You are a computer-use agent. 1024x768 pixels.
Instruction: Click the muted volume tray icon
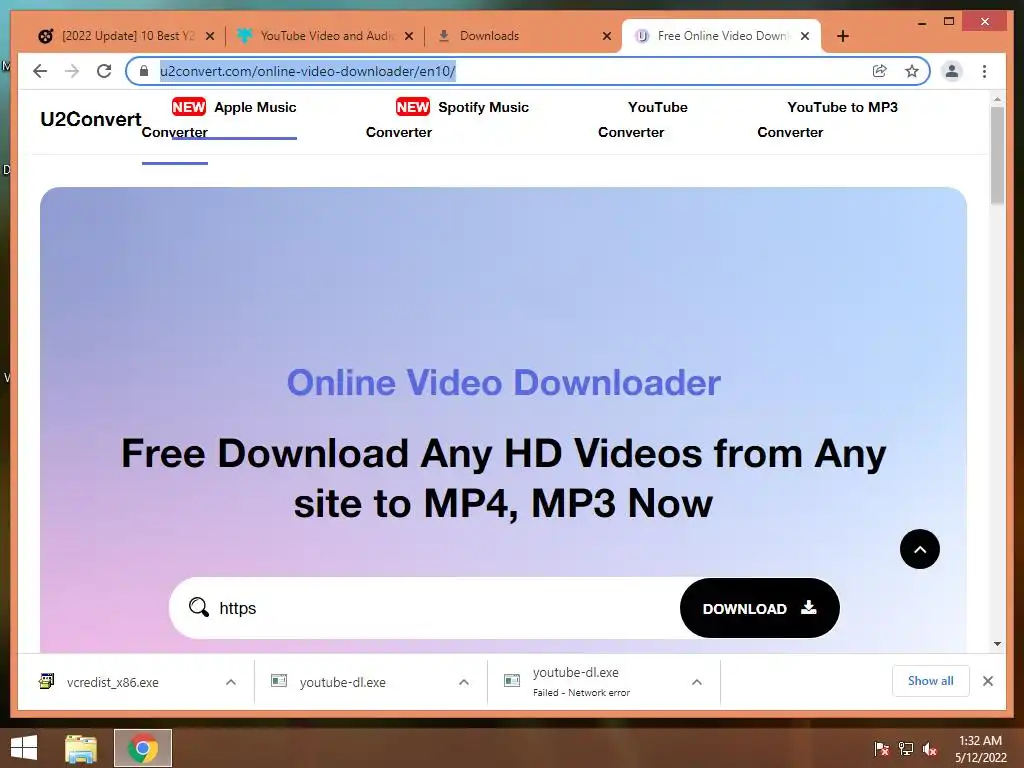(930, 749)
